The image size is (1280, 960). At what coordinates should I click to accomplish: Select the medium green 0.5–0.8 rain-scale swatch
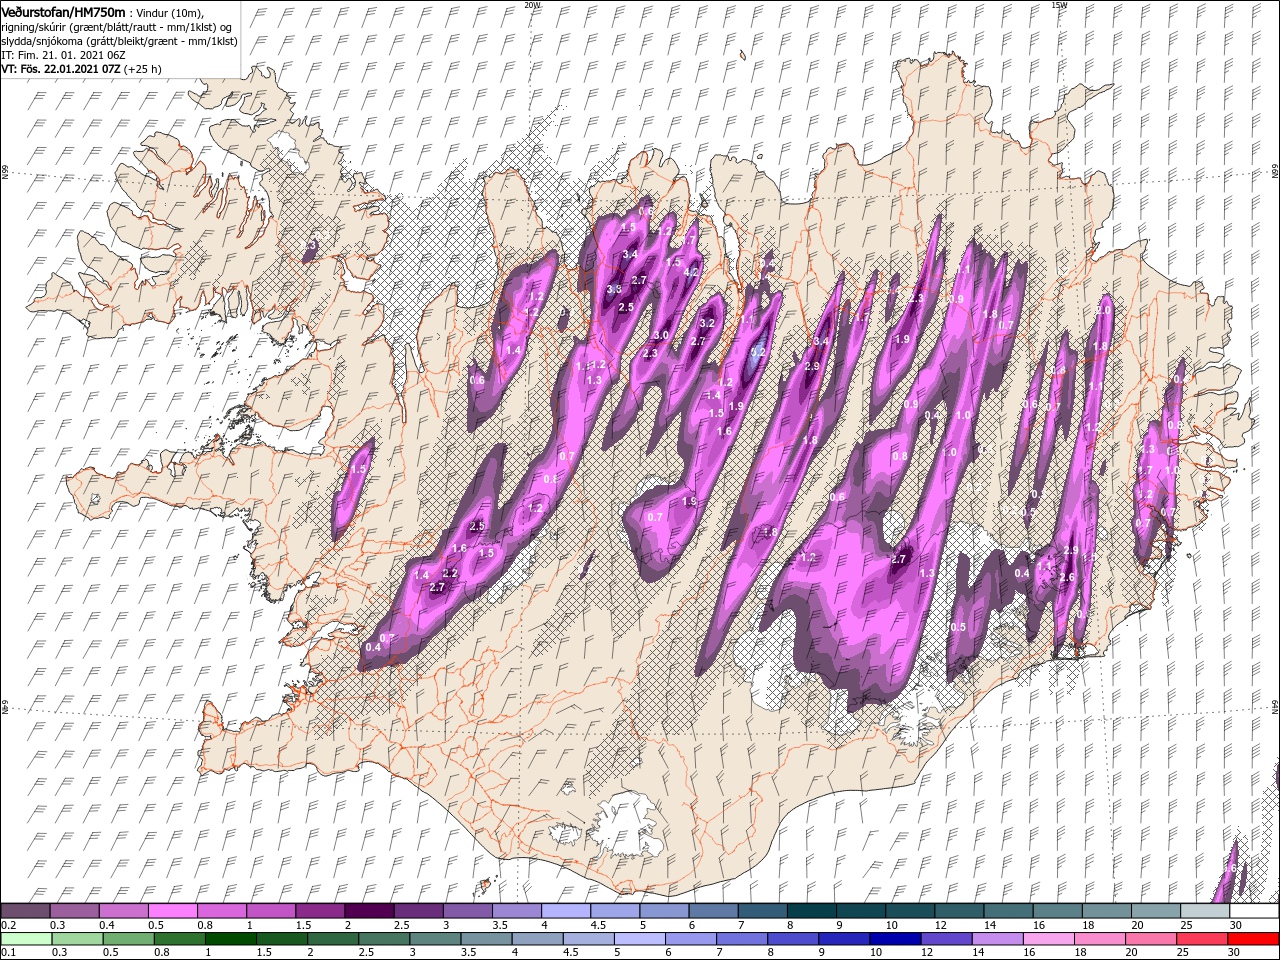pyautogui.click(x=128, y=939)
